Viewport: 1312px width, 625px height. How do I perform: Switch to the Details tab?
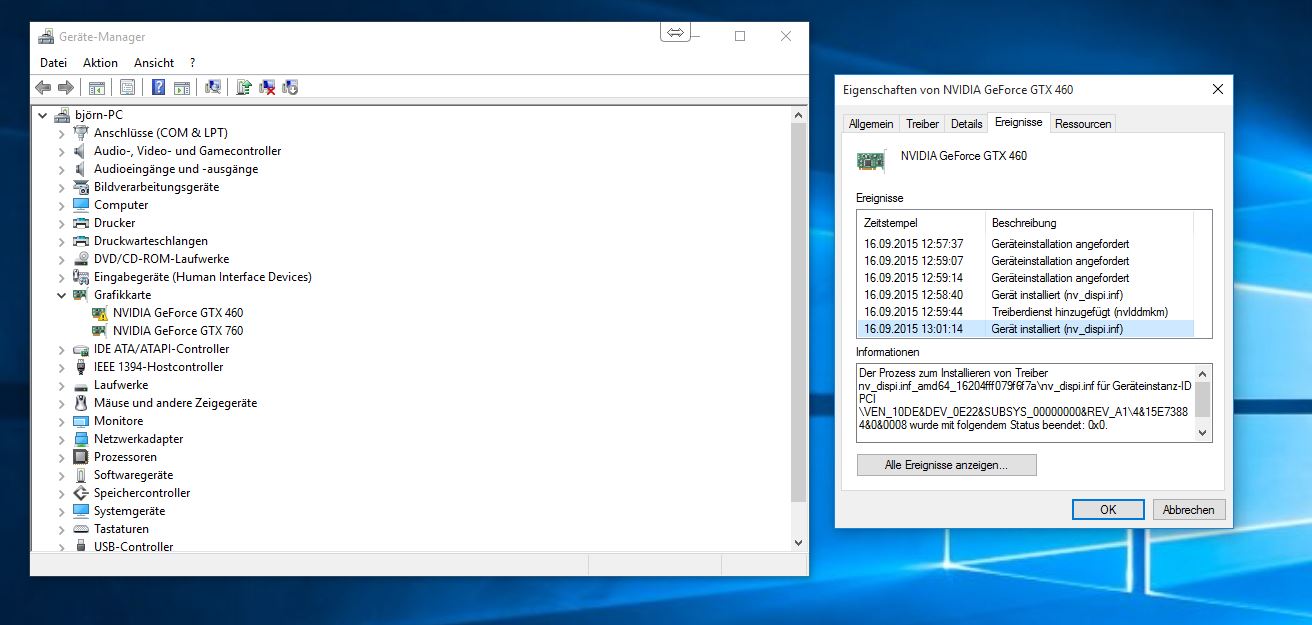(x=966, y=124)
